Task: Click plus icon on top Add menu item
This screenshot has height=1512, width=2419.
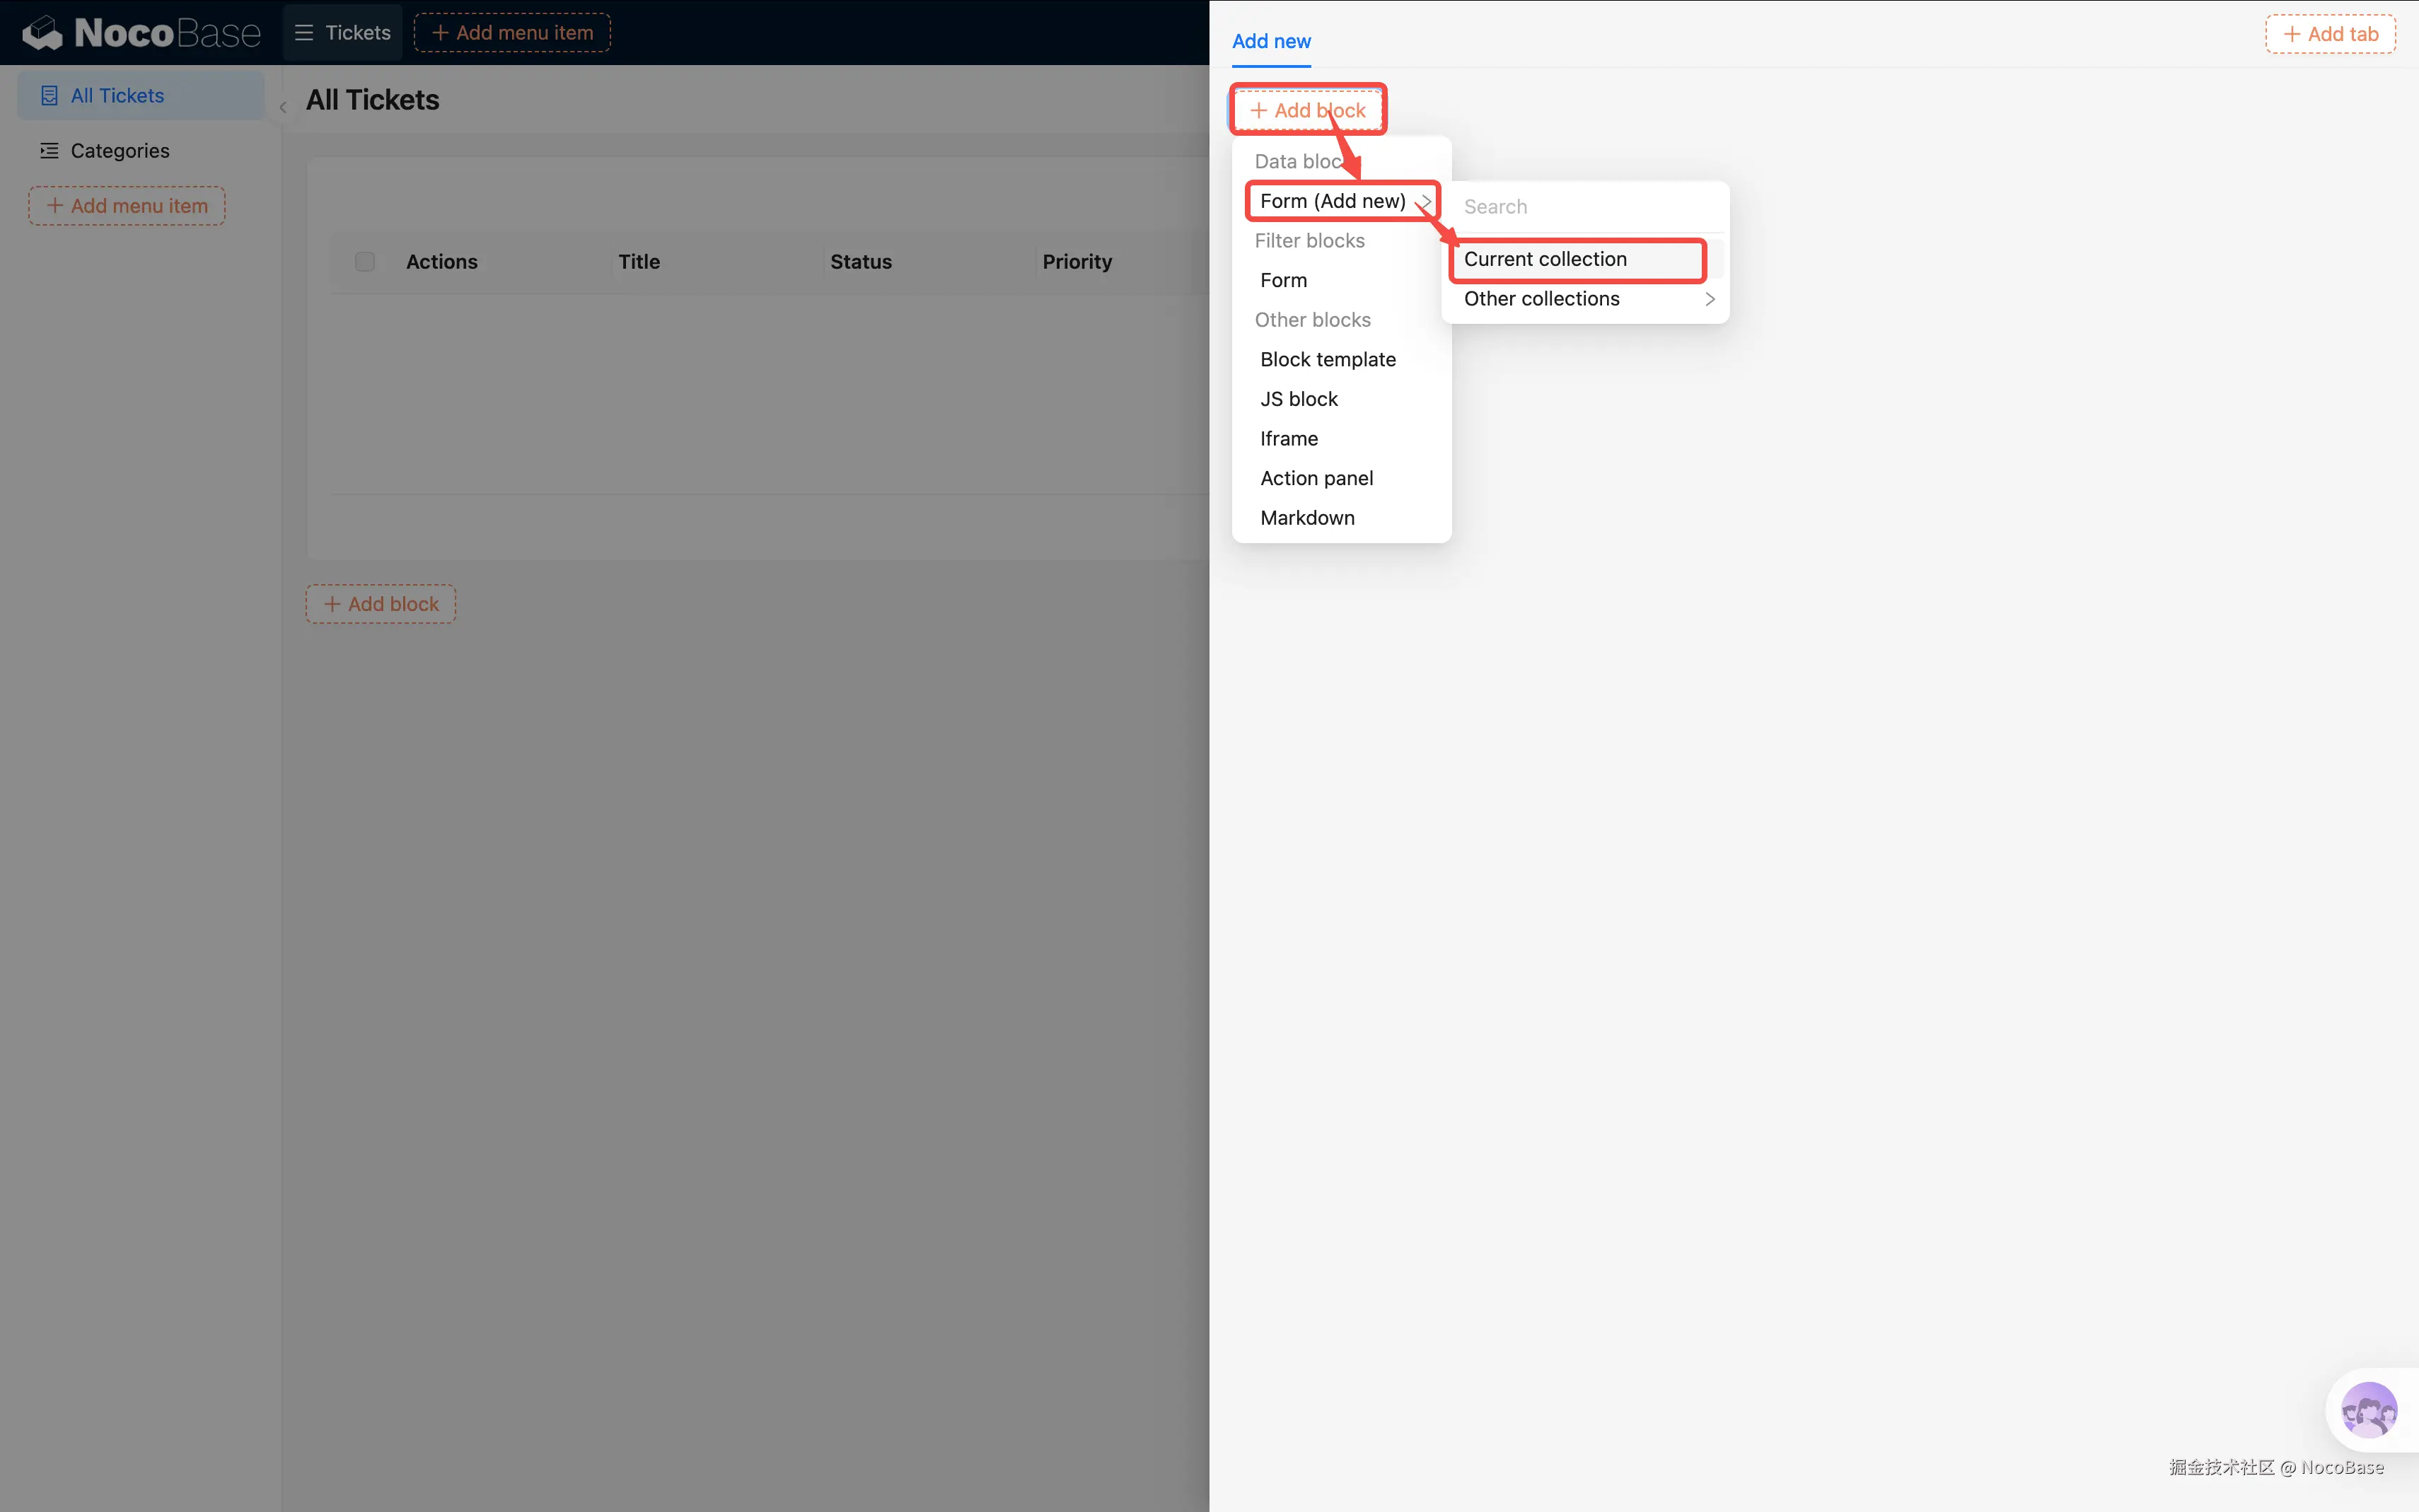Action: click(x=440, y=33)
